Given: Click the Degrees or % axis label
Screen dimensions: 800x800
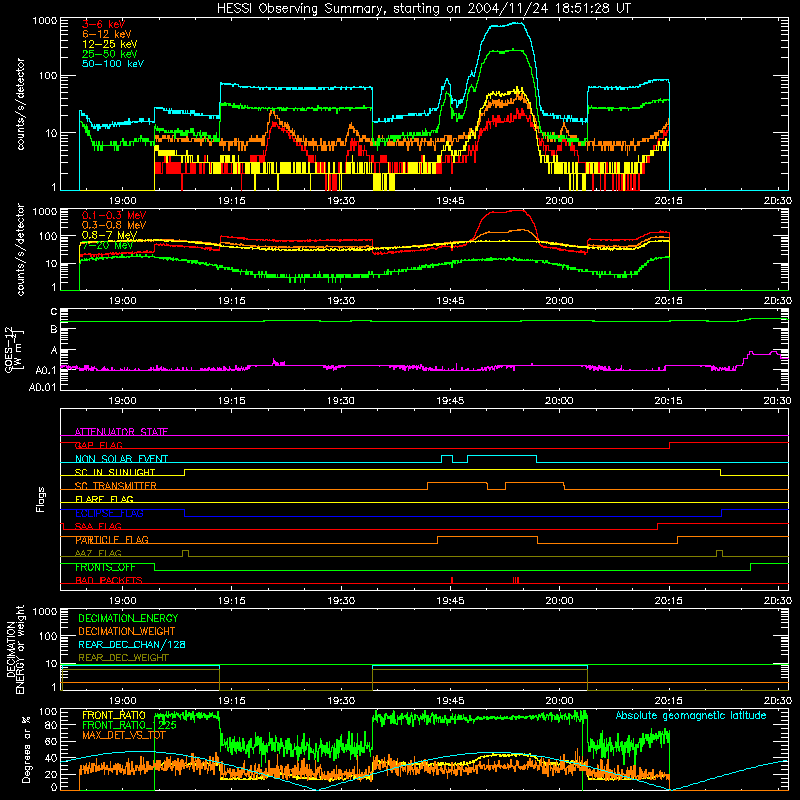Looking at the screenshot, I should (26, 749).
